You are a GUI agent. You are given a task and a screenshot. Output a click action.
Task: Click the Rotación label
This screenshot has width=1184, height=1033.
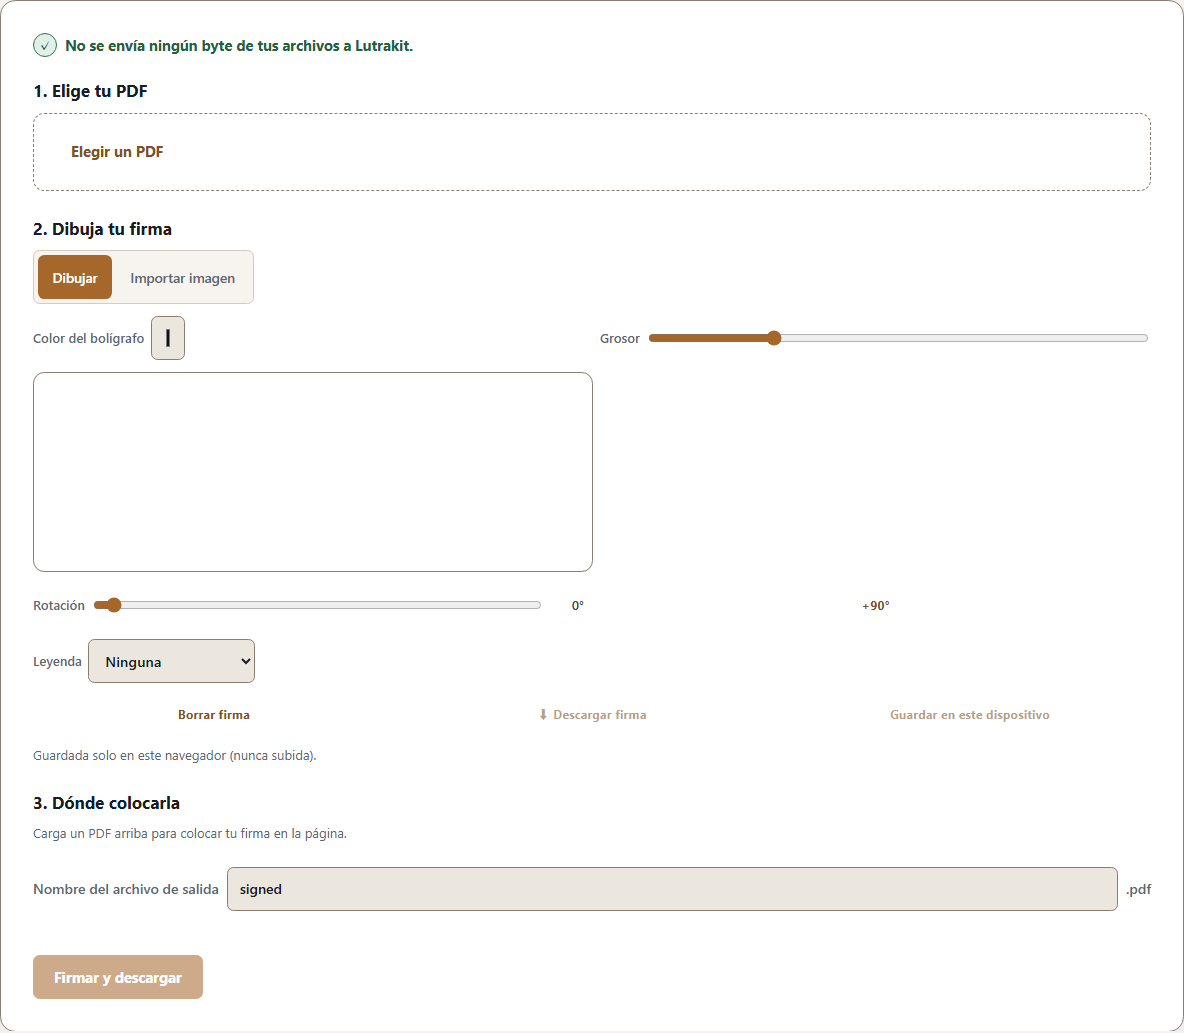click(59, 606)
